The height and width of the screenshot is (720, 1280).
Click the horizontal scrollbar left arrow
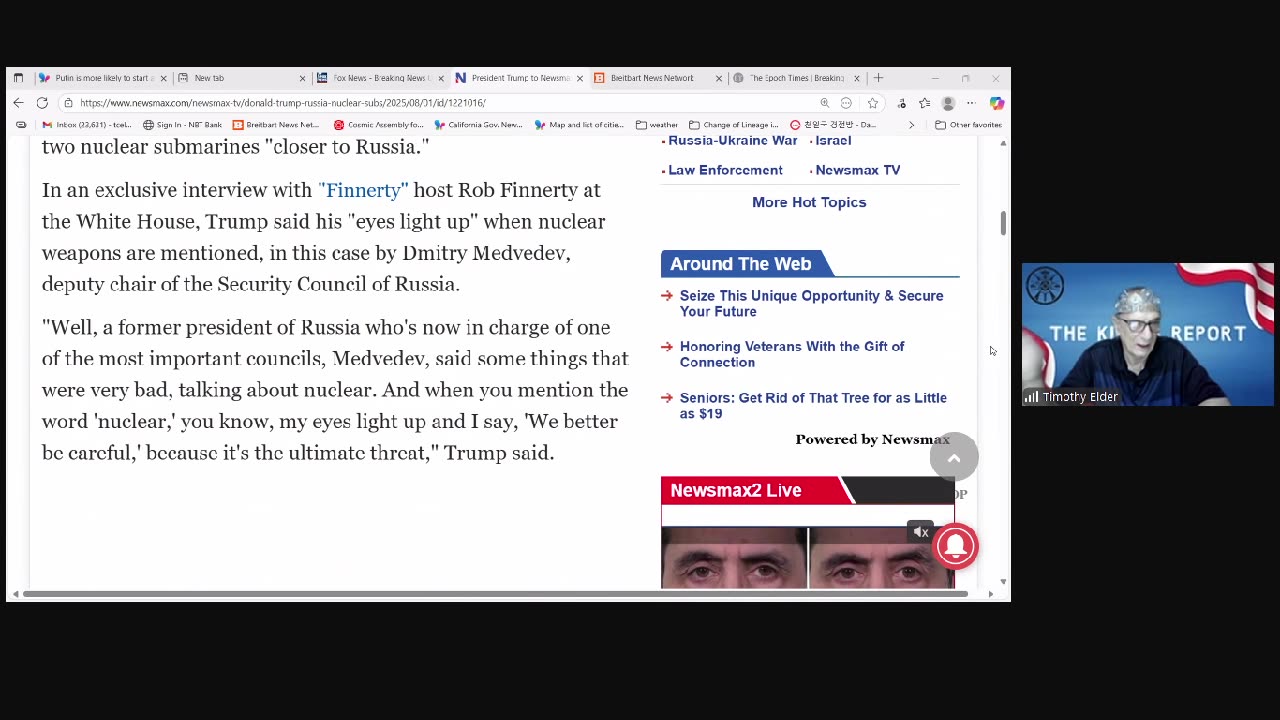tap(15, 594)
